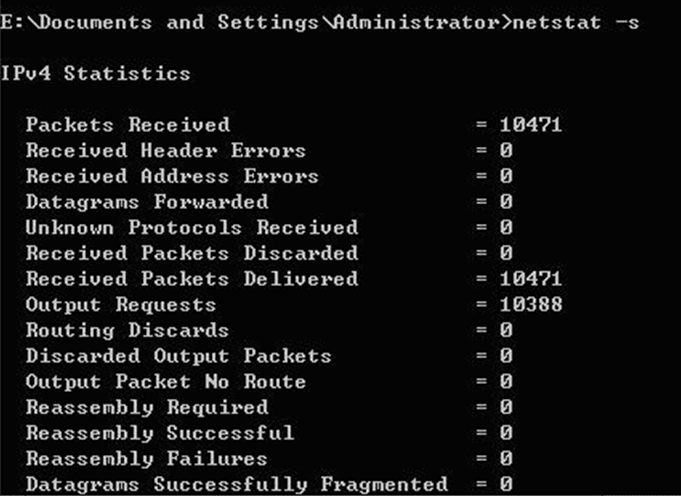Click the Packets Received value 10471
The image size is (681, 496).
click(531, 125)
